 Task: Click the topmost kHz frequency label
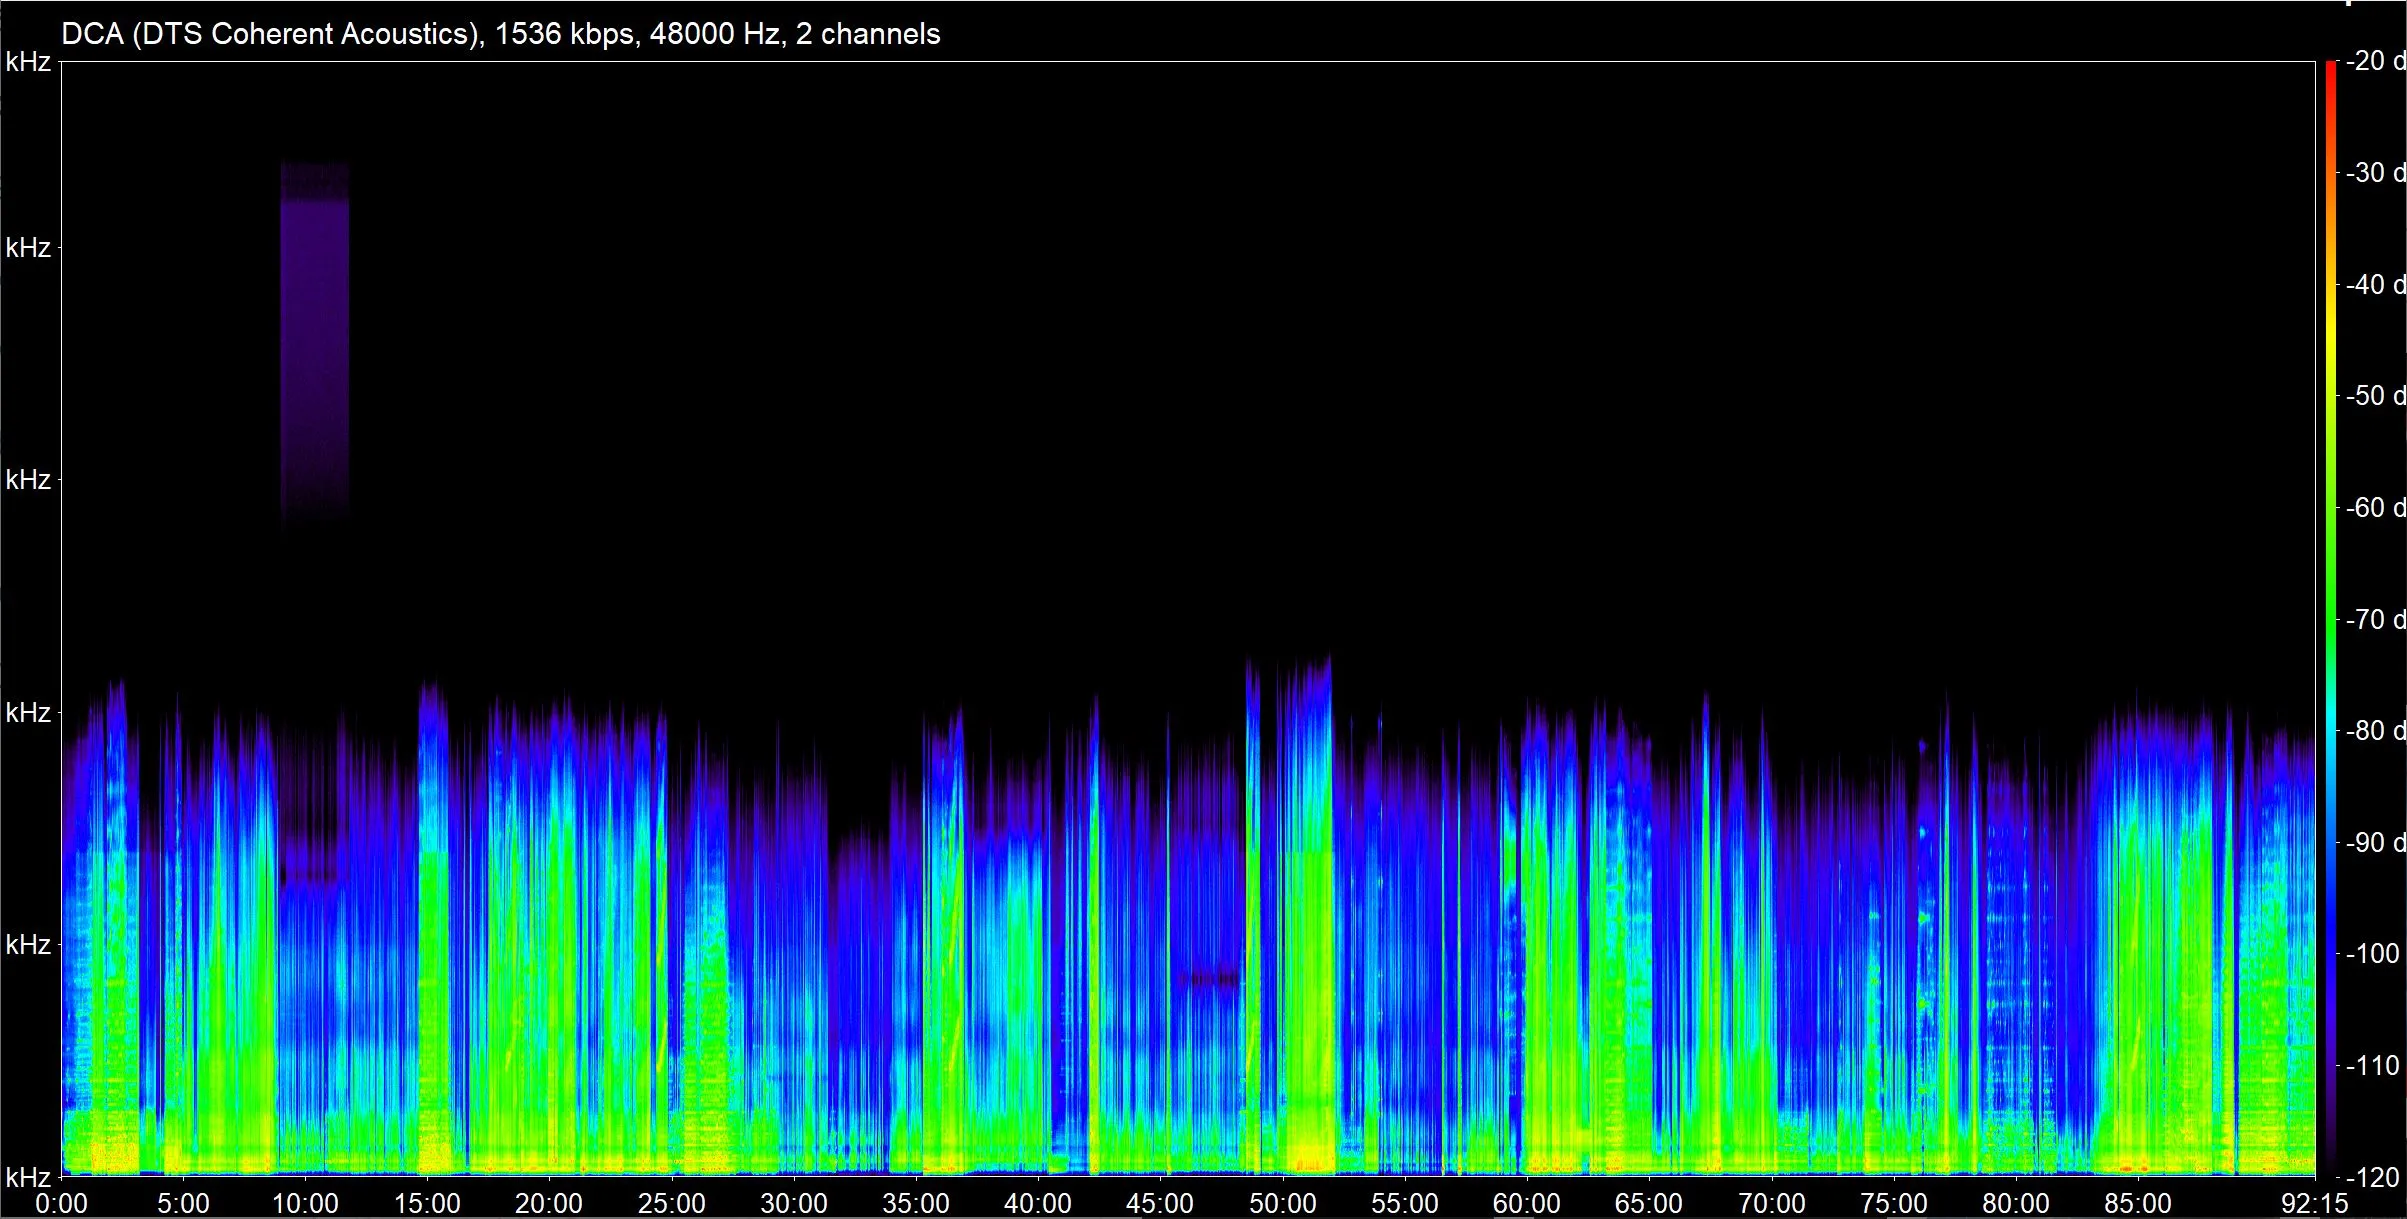[x=27, y=62]
